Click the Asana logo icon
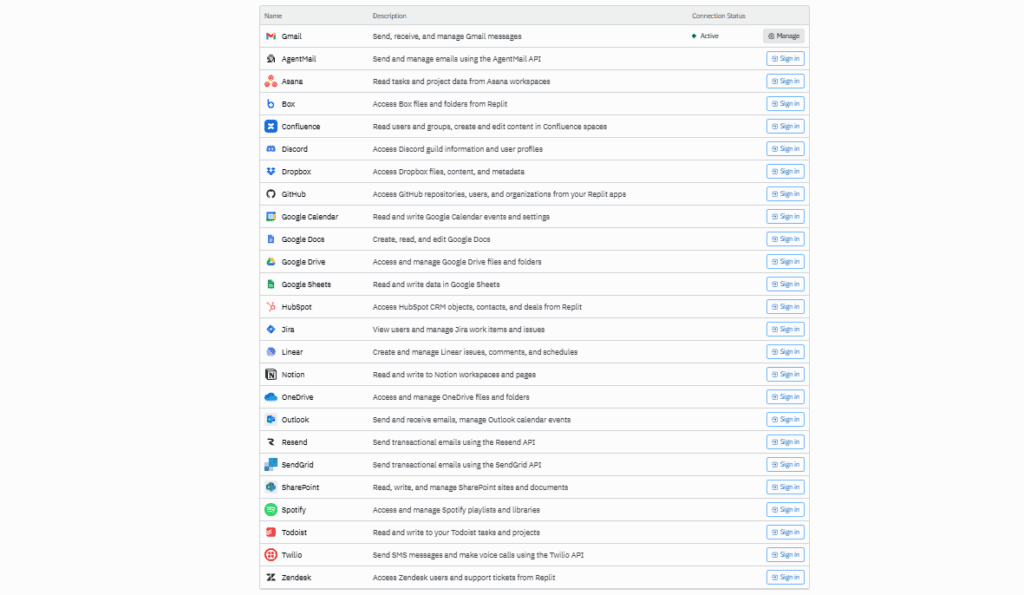The image size is (1024, 595). point(270,82)
